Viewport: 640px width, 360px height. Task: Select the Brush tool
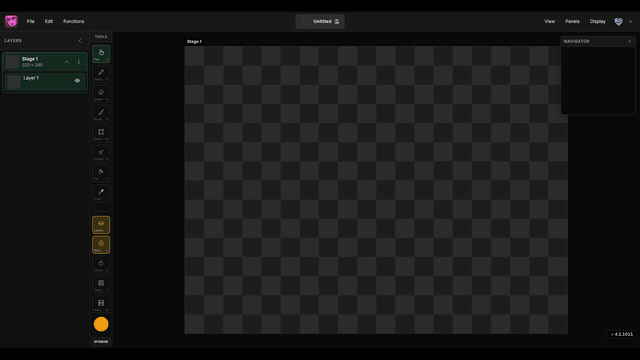101,114
